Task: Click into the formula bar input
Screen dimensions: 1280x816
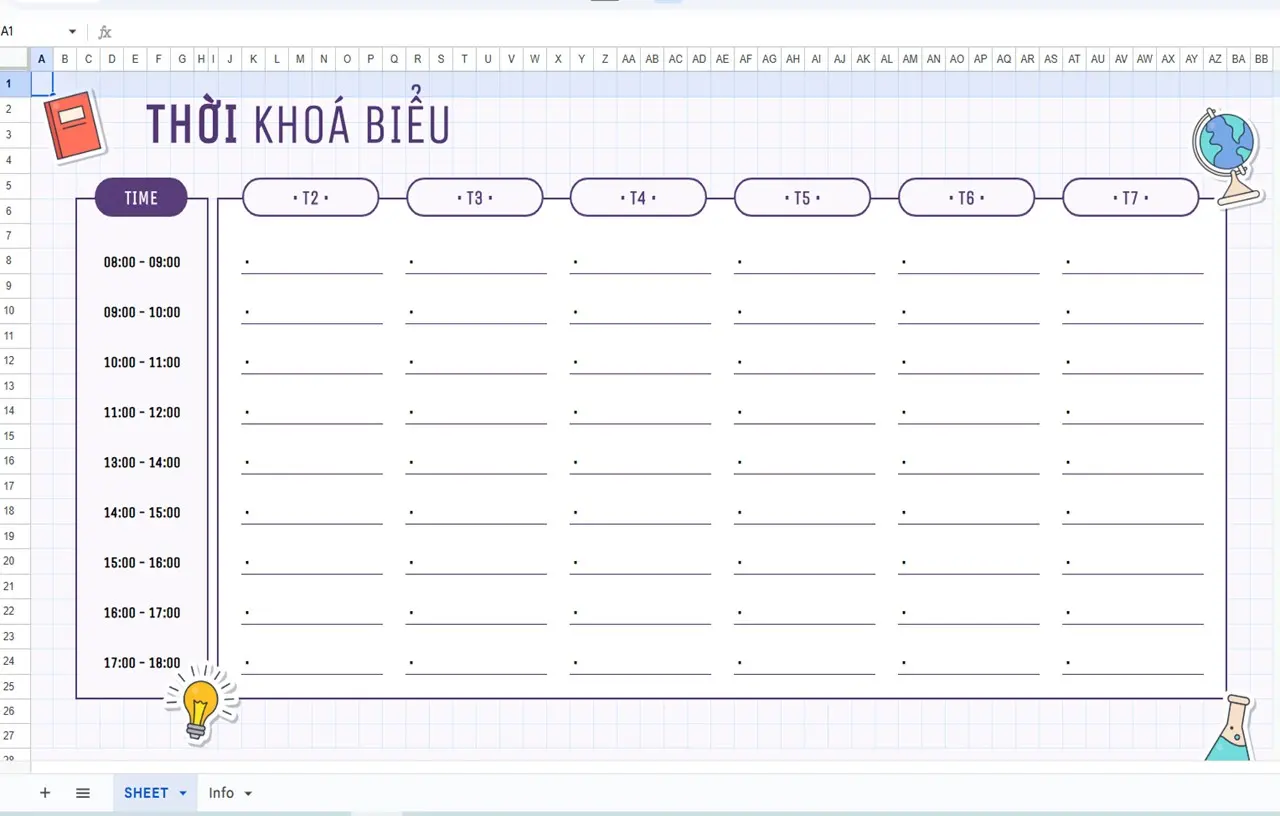Action: pyautogui.click(x=696, y=32)
